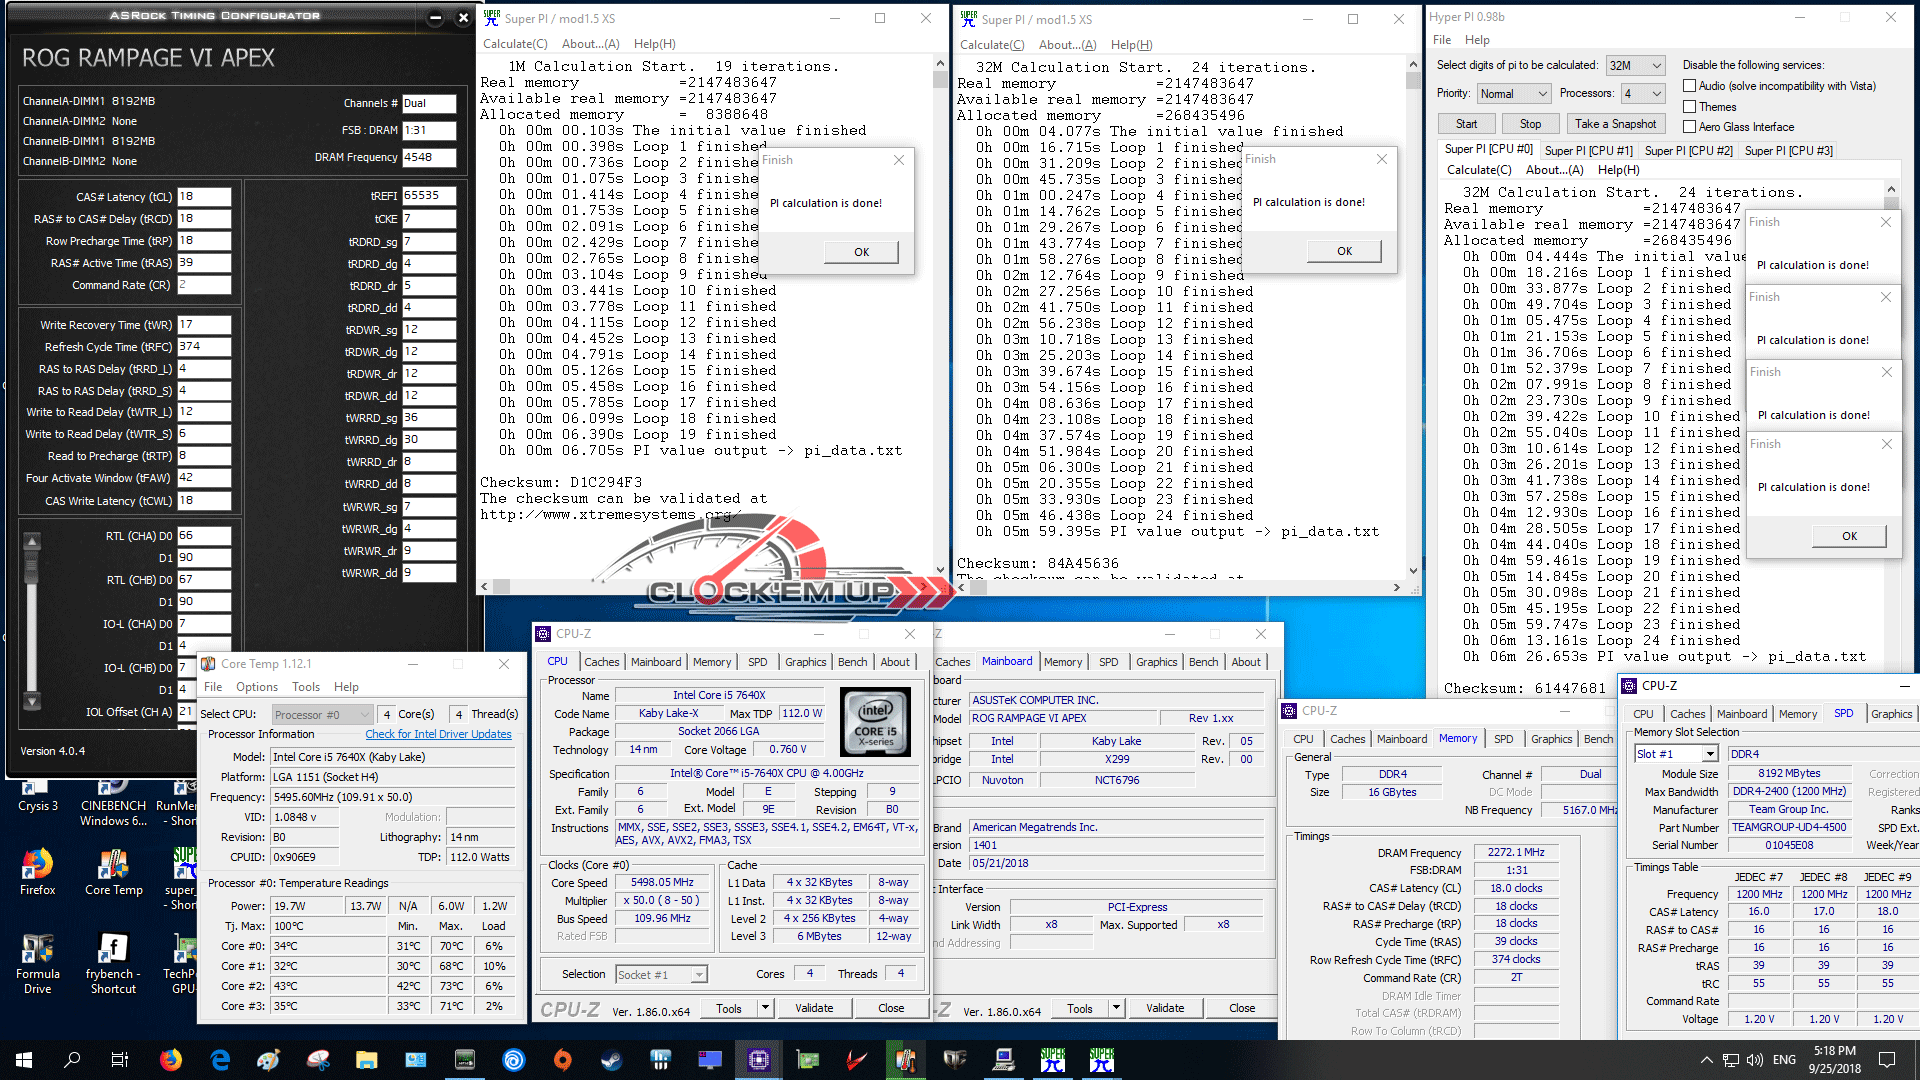The image size is (1920, 1080).
Task: Click Check for Intel Driver Updates link
Action: tap(438, 734)
